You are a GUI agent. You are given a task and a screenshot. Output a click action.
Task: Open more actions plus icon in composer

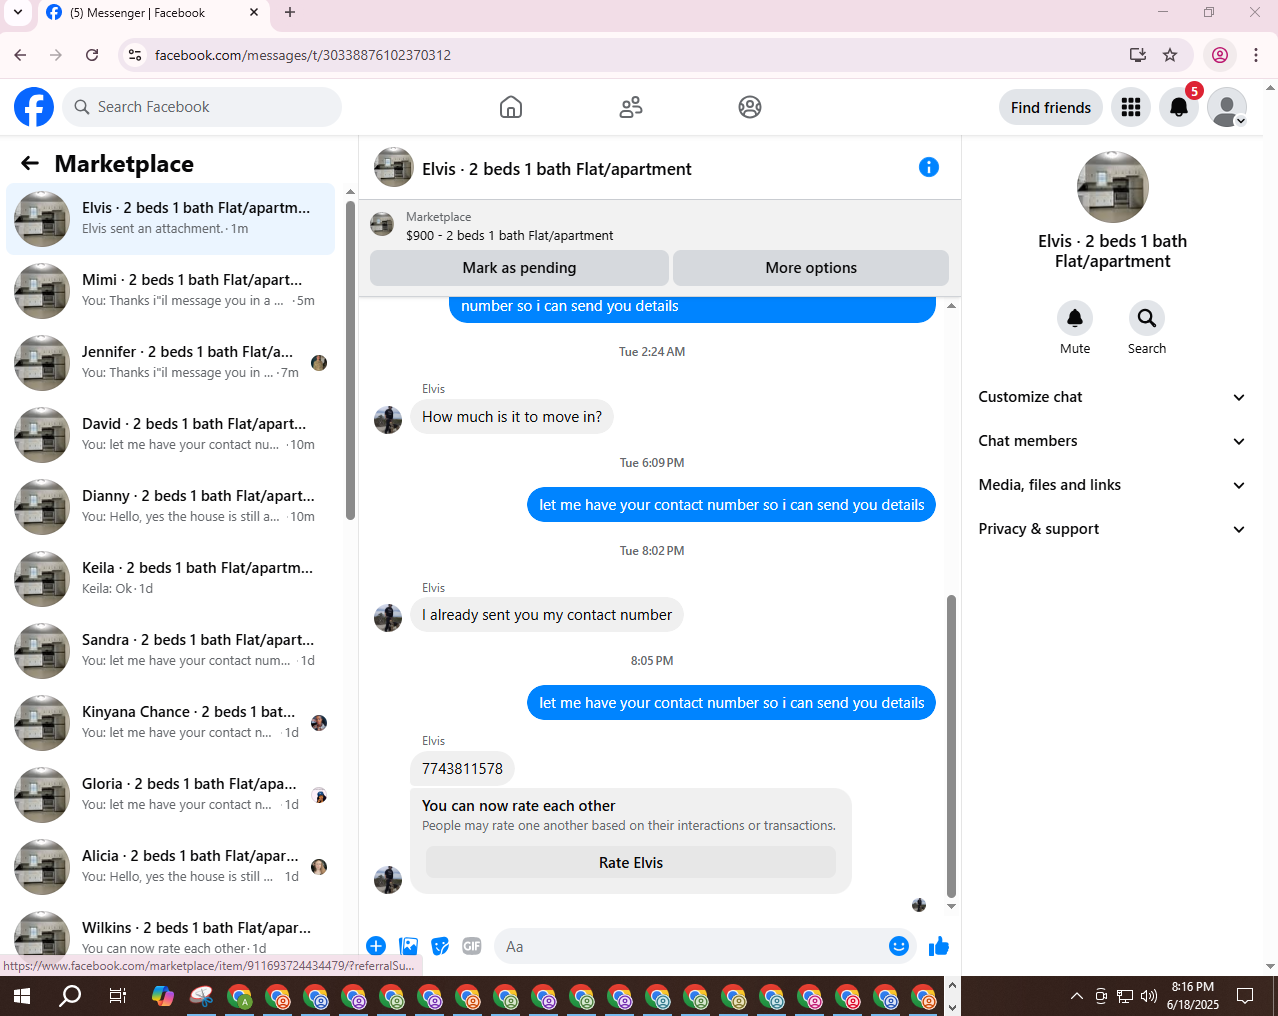[376, 946]
